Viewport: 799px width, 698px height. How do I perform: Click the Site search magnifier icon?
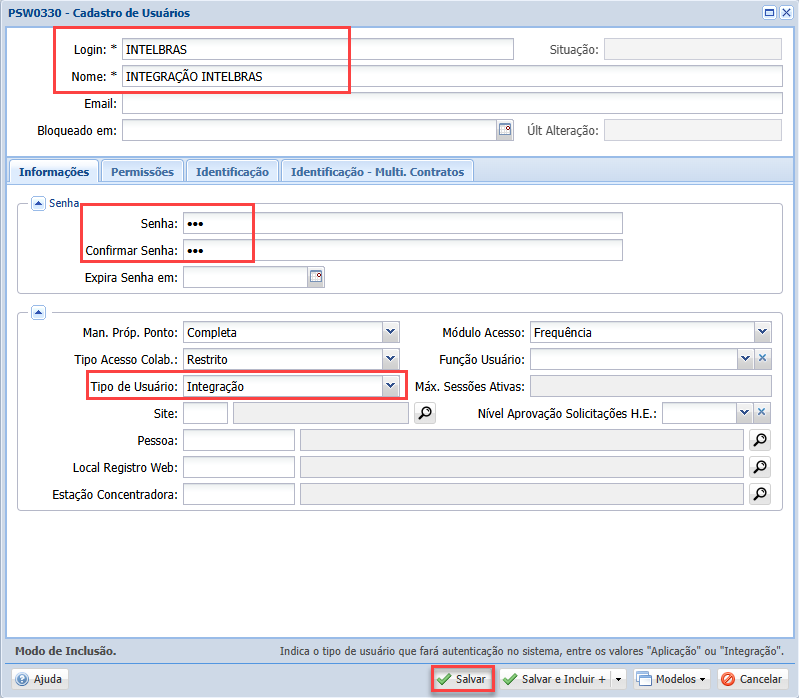(425, 413)
